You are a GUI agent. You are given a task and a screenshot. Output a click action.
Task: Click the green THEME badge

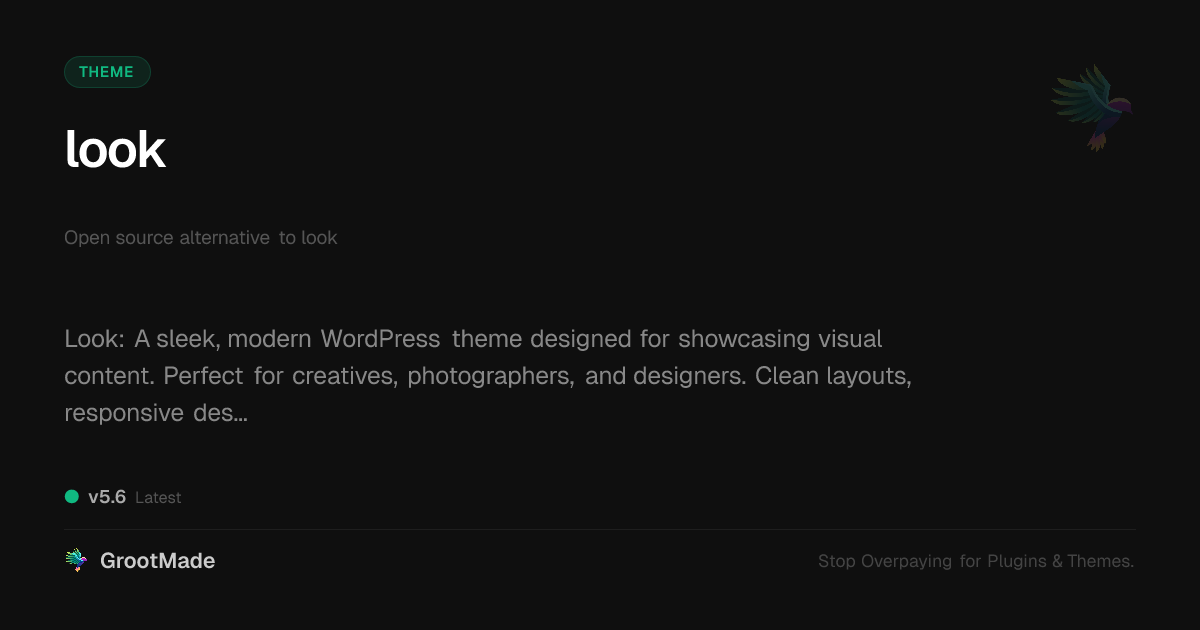pos(107,72)
